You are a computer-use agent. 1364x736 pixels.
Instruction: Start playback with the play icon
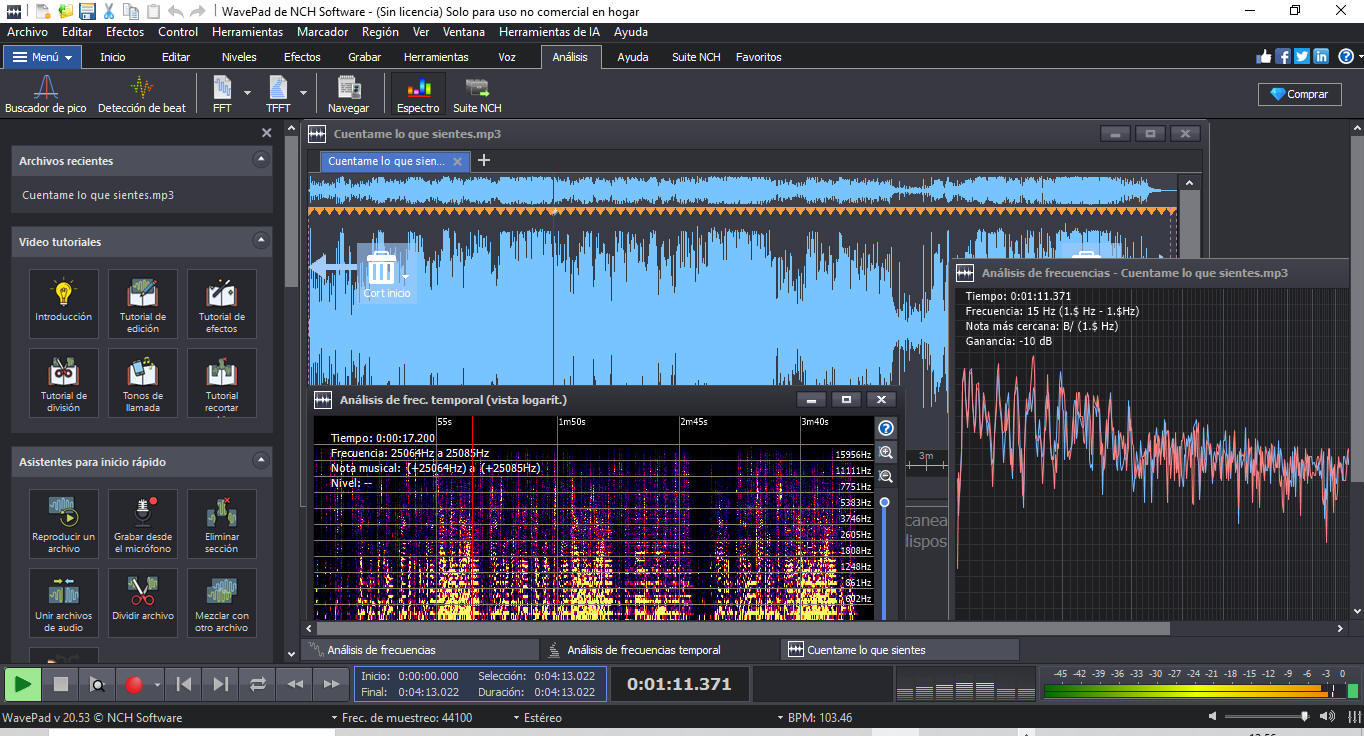pyautogui.click(x=22, y=683)
